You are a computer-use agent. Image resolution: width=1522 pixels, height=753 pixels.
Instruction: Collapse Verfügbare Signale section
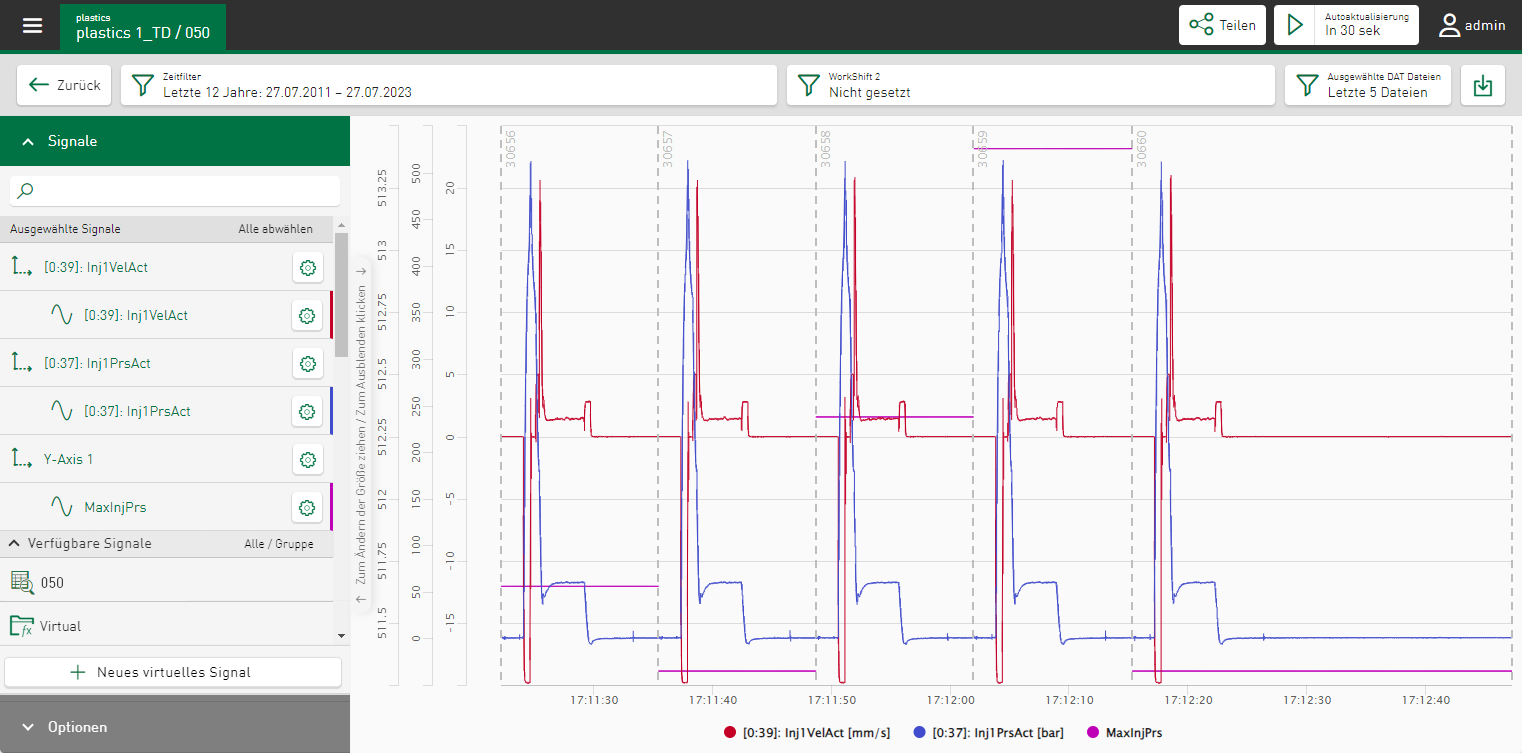(x=16, y=543)
